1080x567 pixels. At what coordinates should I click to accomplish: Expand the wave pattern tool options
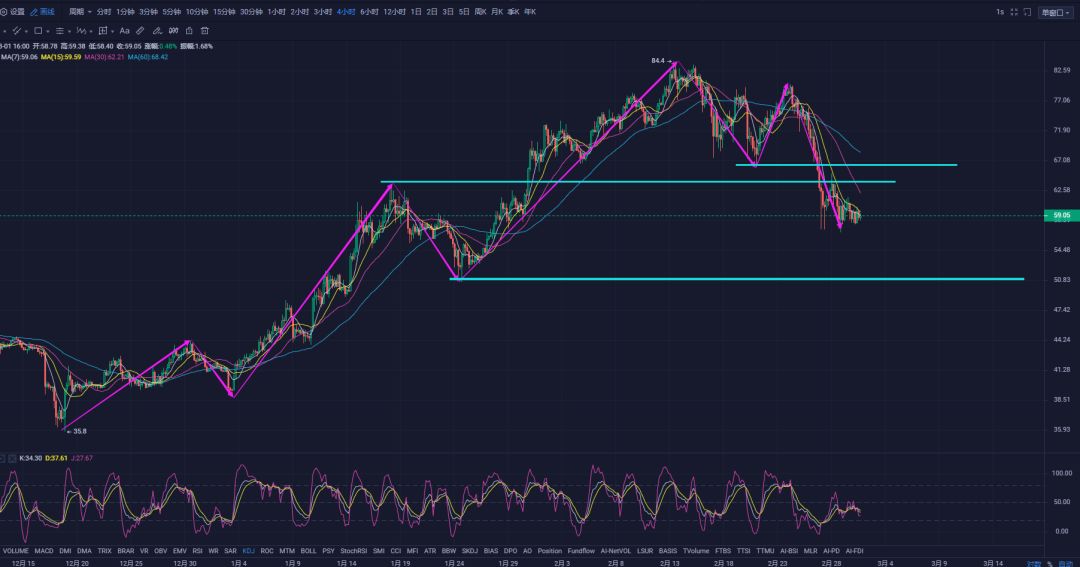point(91,31)
